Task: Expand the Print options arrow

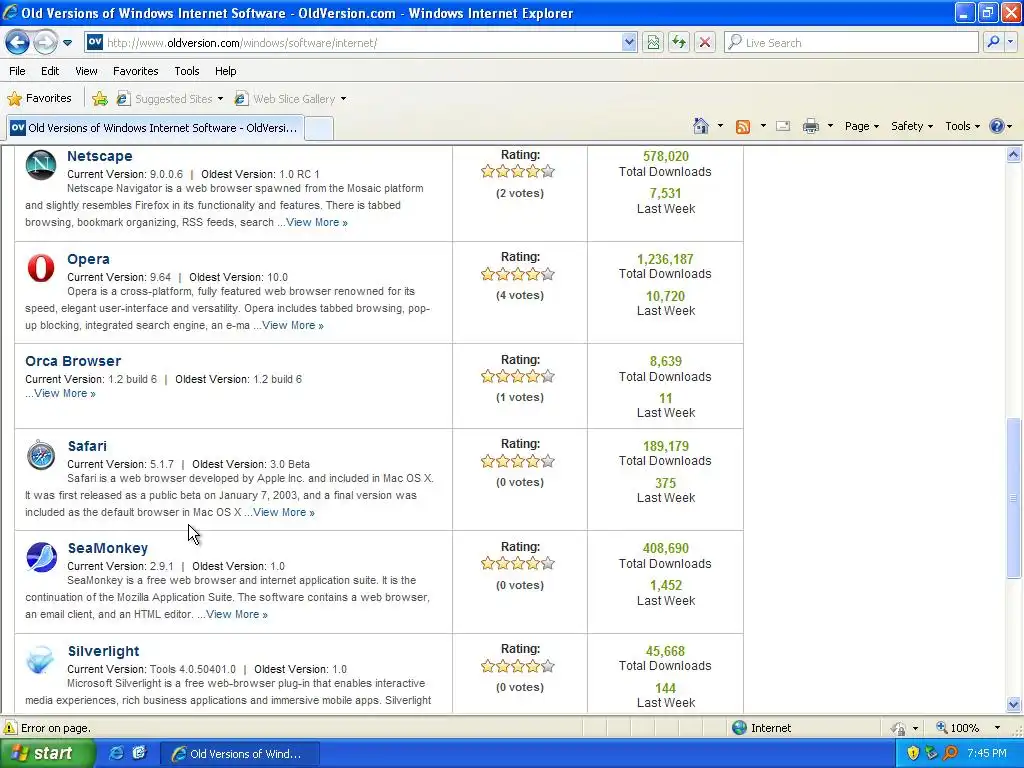Action: pyautogui.click(x=830, y=126)
